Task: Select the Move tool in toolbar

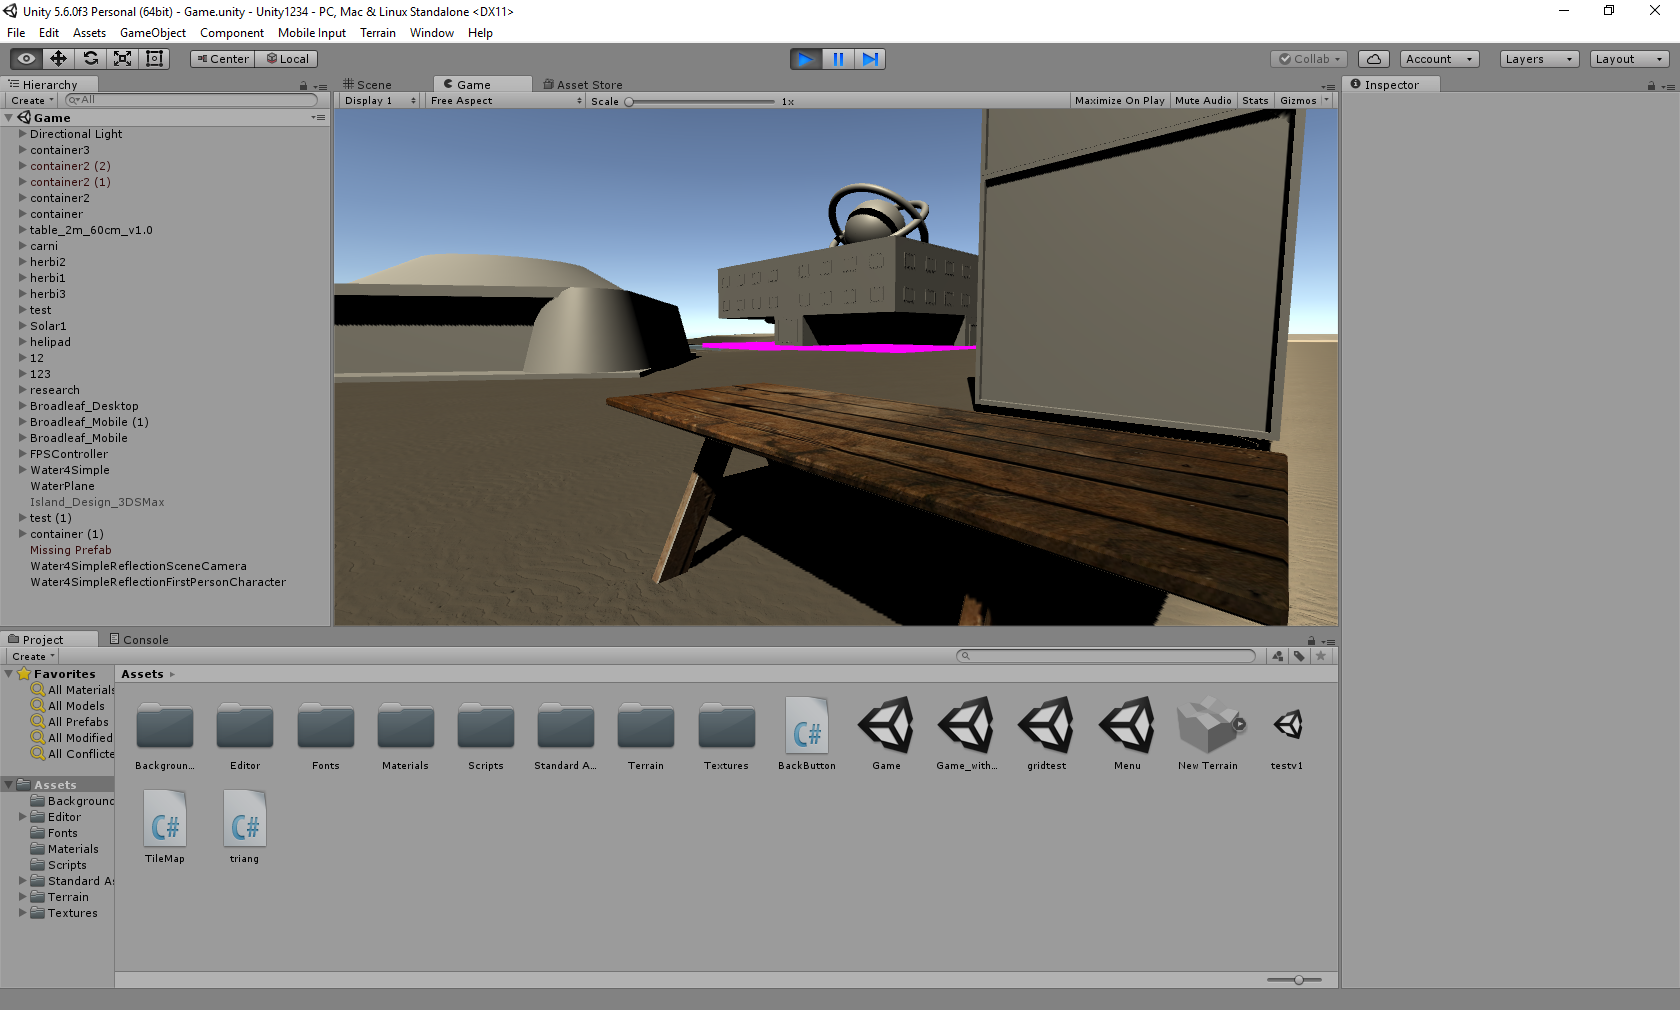Action: point(58,59)
